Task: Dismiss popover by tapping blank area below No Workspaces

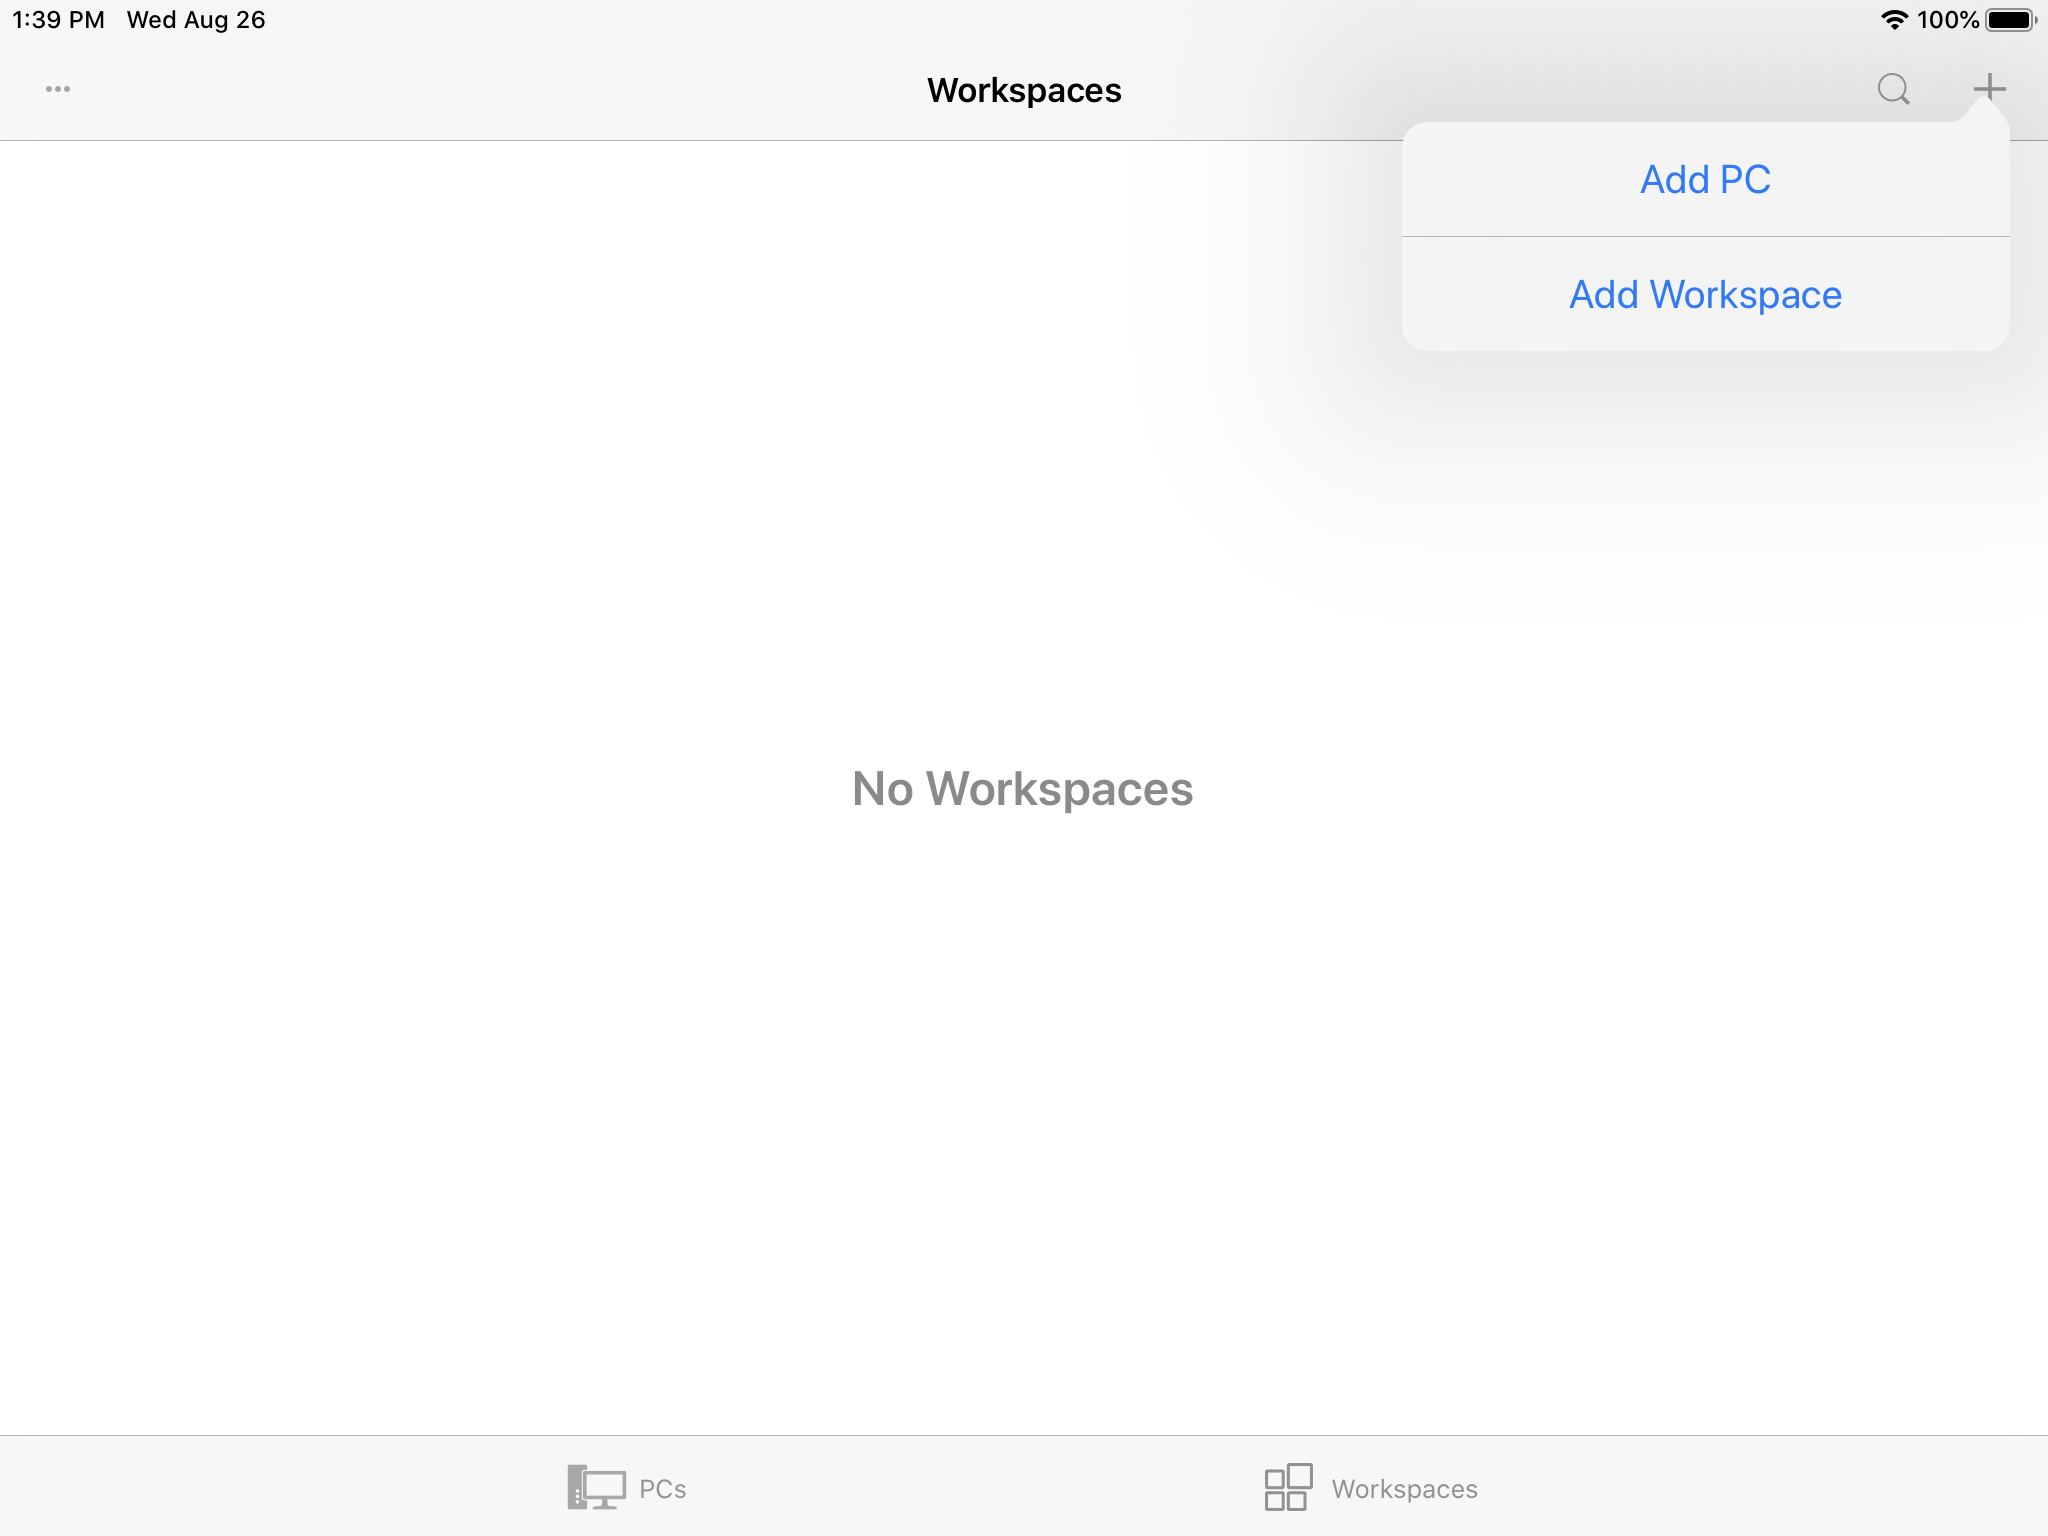Action: click(x=1022, y=1100)
